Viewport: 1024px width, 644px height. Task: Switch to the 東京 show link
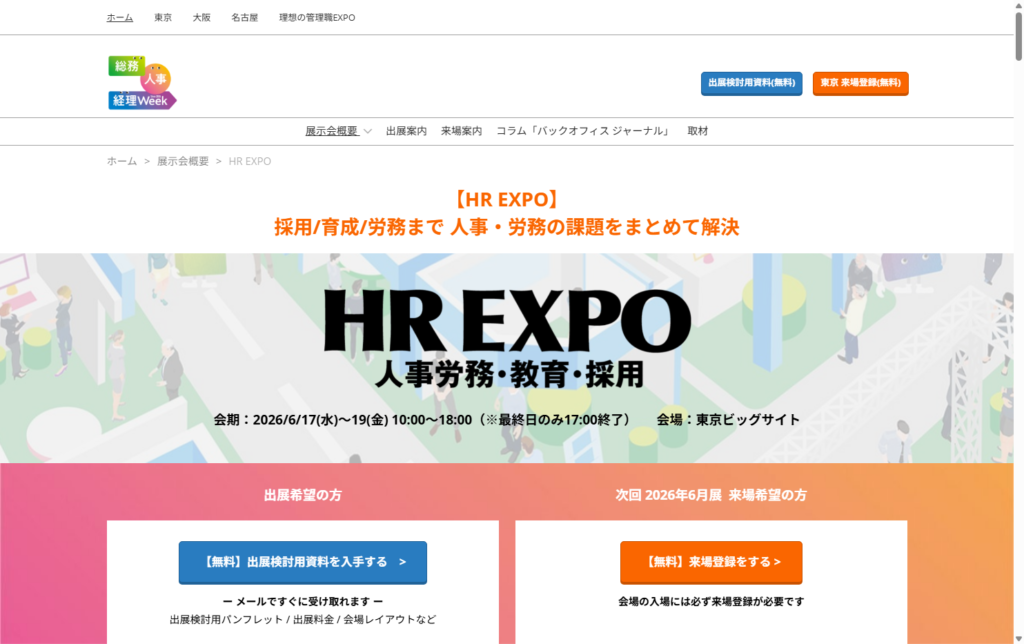coord(163,17)
